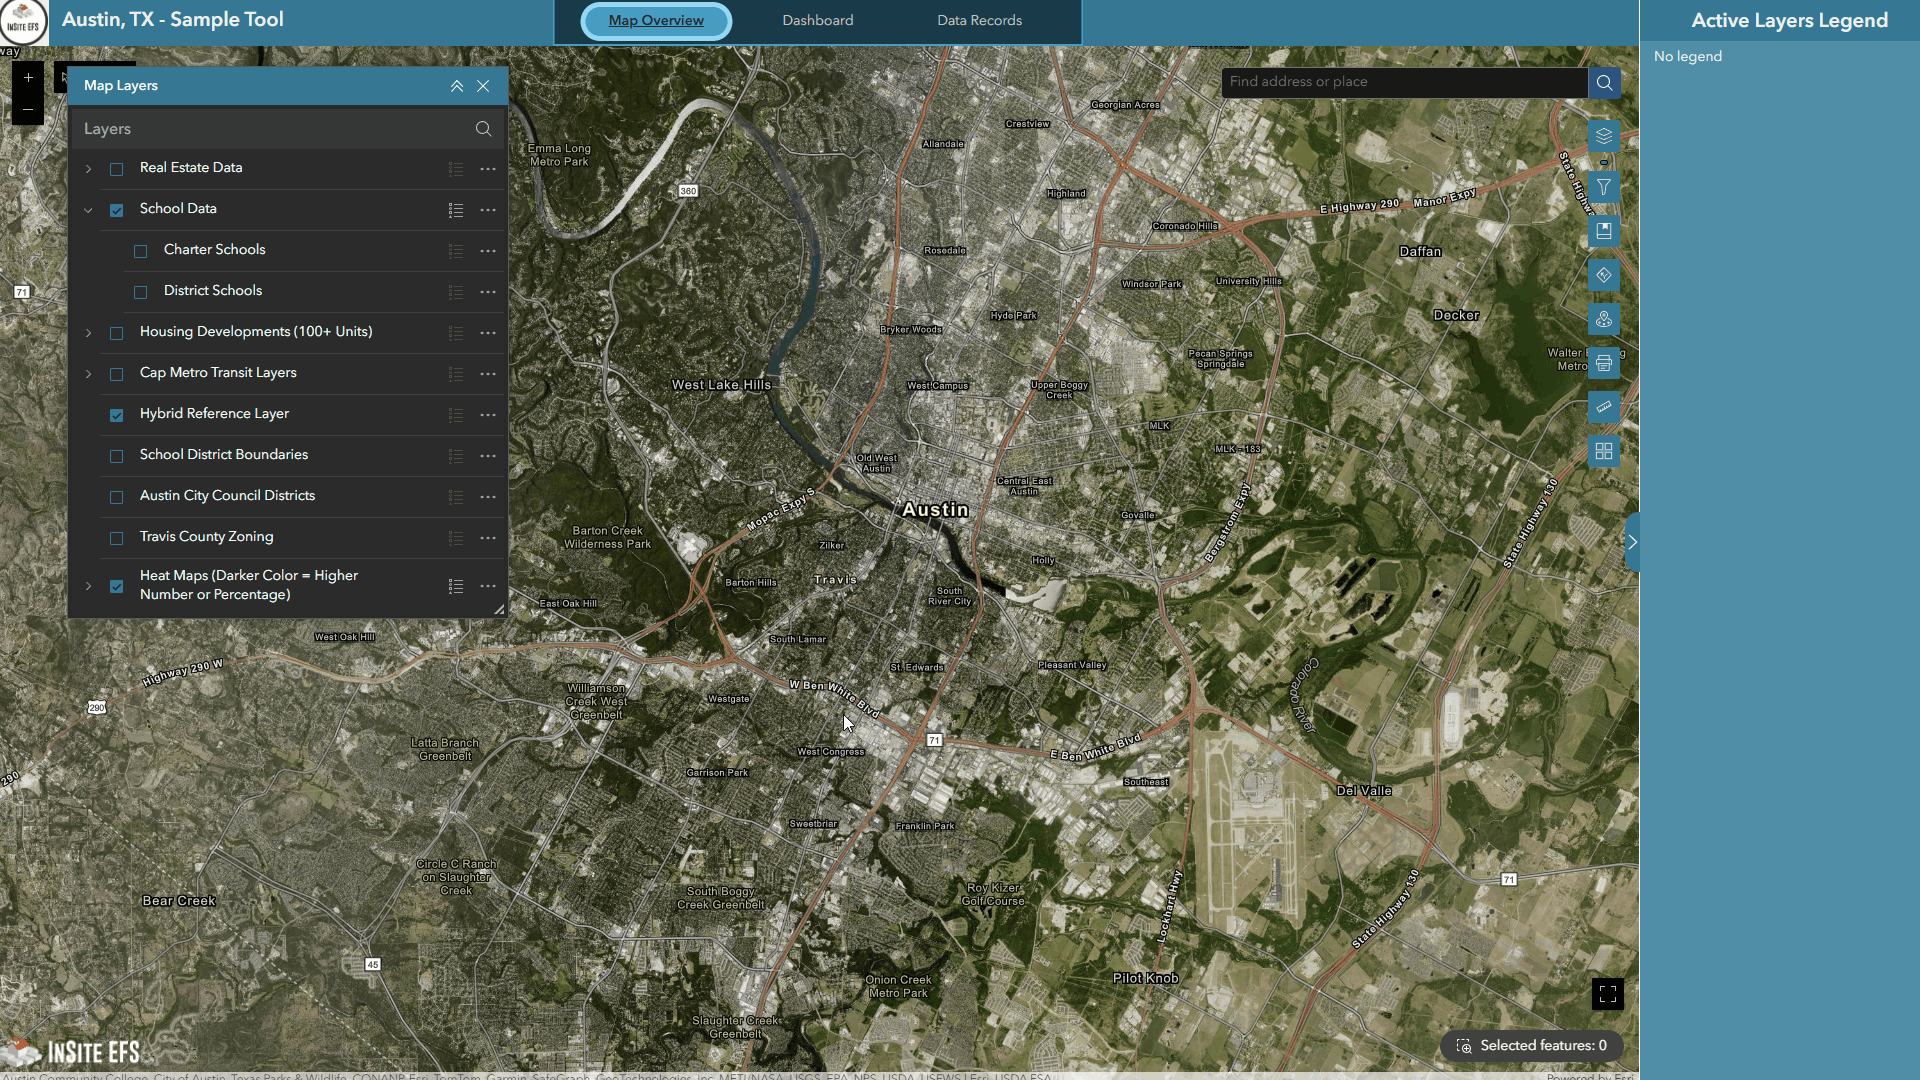The height and width of the screenshot is (1080, 1920).
Task: Toggle fullscreen map view
Action: click(1607, 994)
